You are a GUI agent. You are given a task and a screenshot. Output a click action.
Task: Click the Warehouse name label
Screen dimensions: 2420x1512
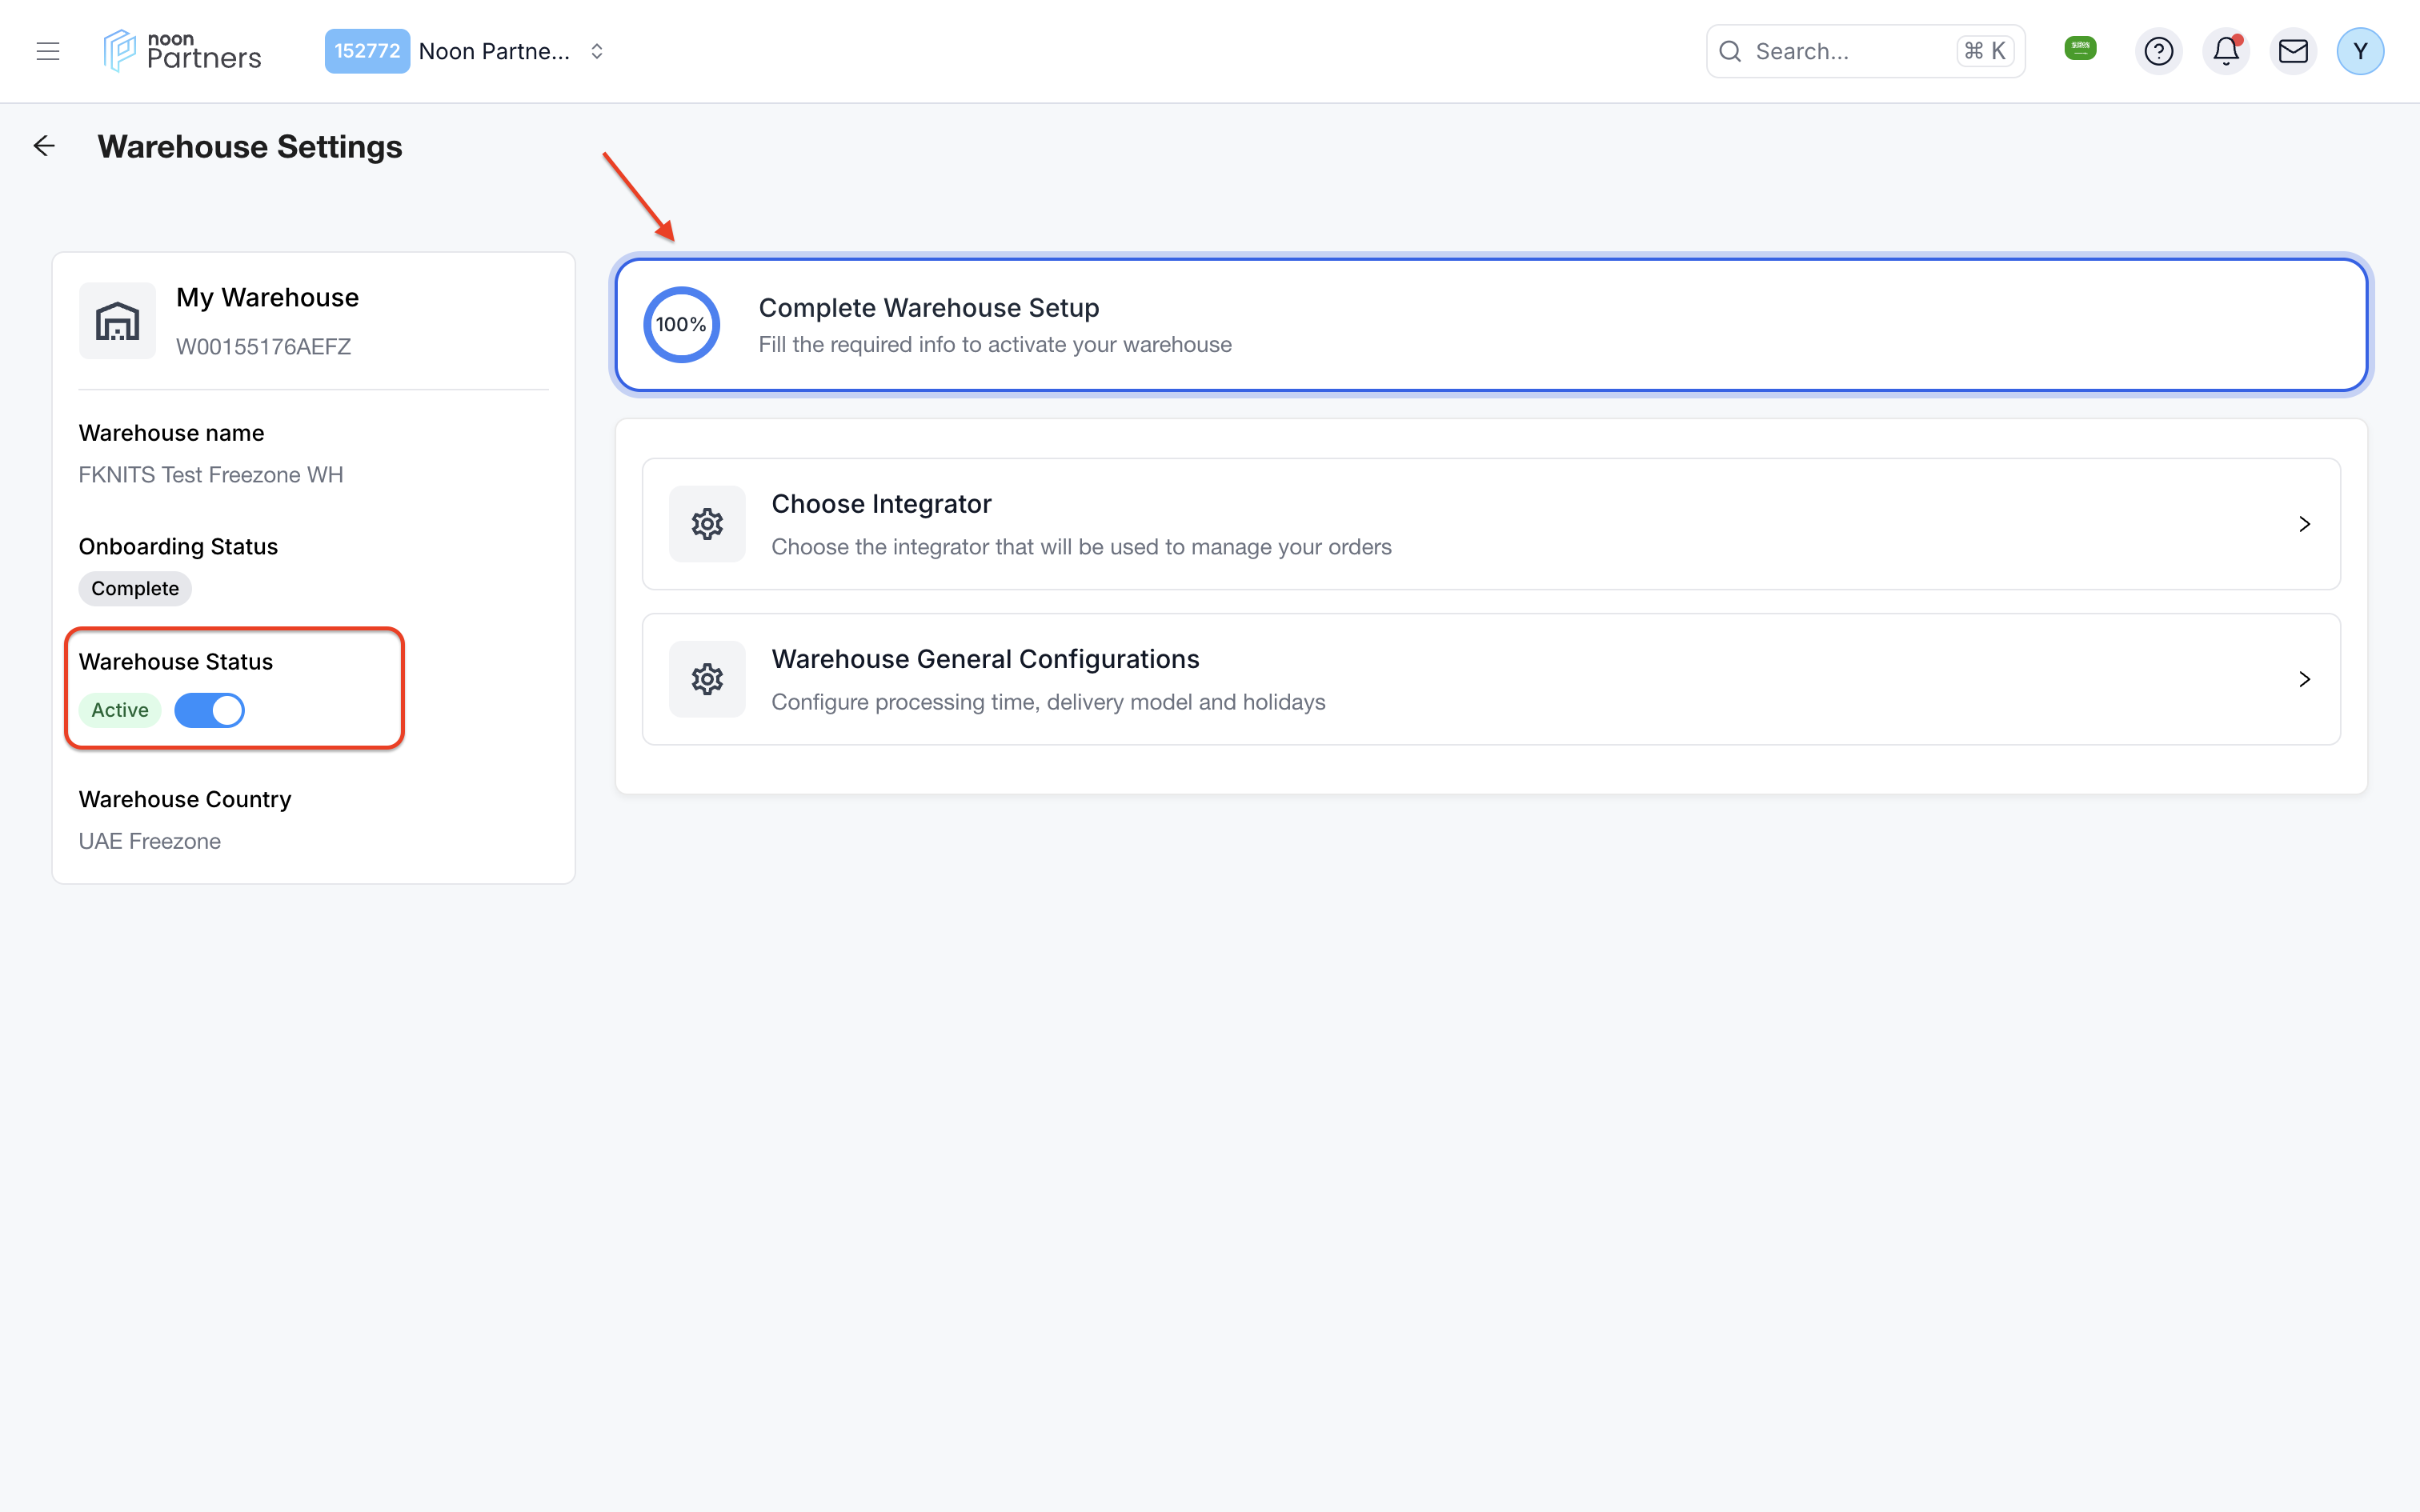click(172, 433)
